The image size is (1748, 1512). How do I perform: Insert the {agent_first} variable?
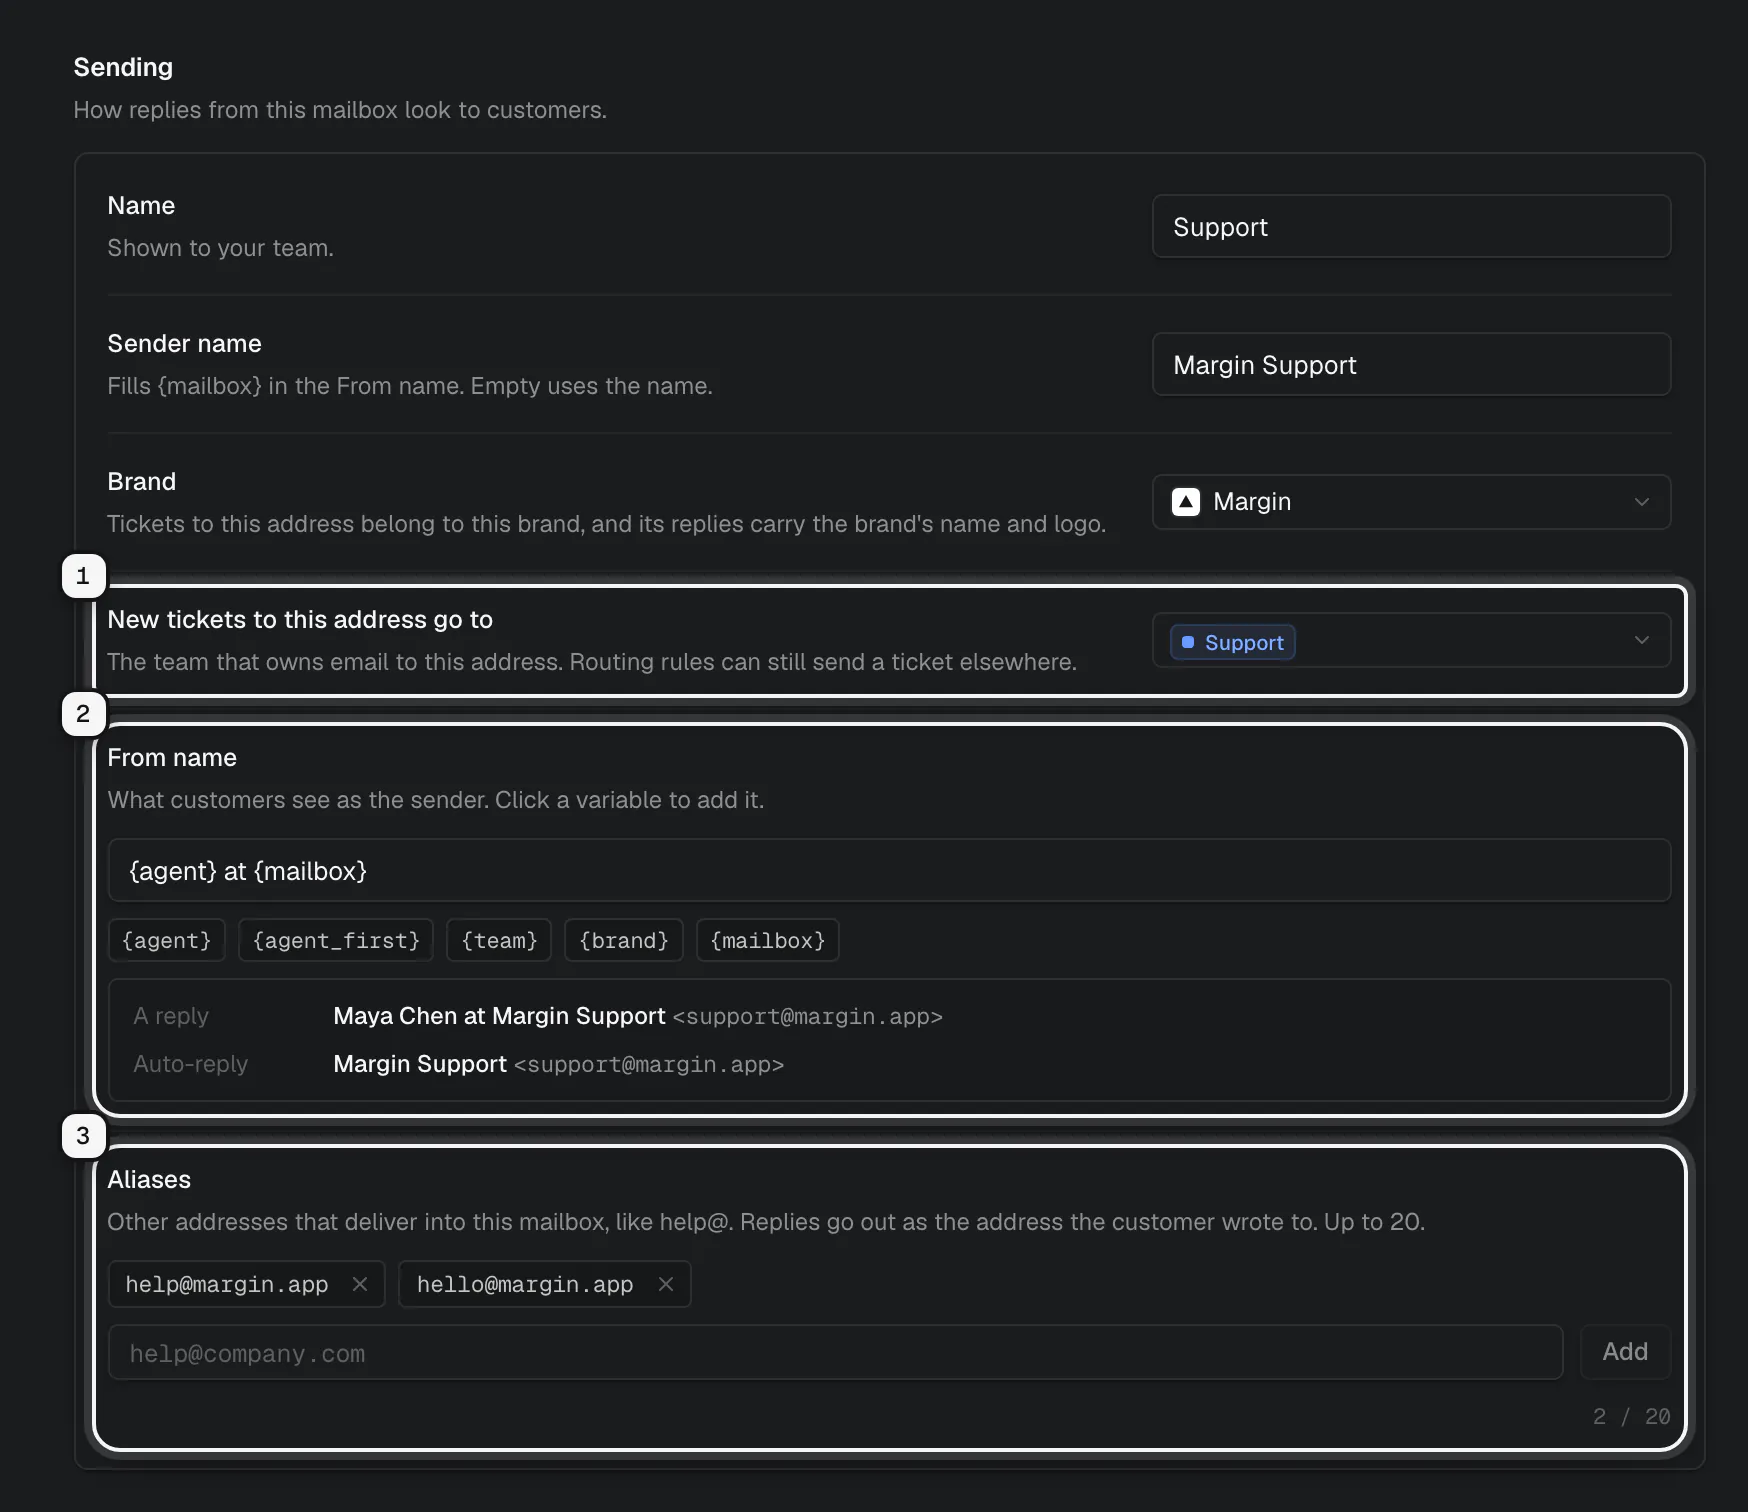336,941
